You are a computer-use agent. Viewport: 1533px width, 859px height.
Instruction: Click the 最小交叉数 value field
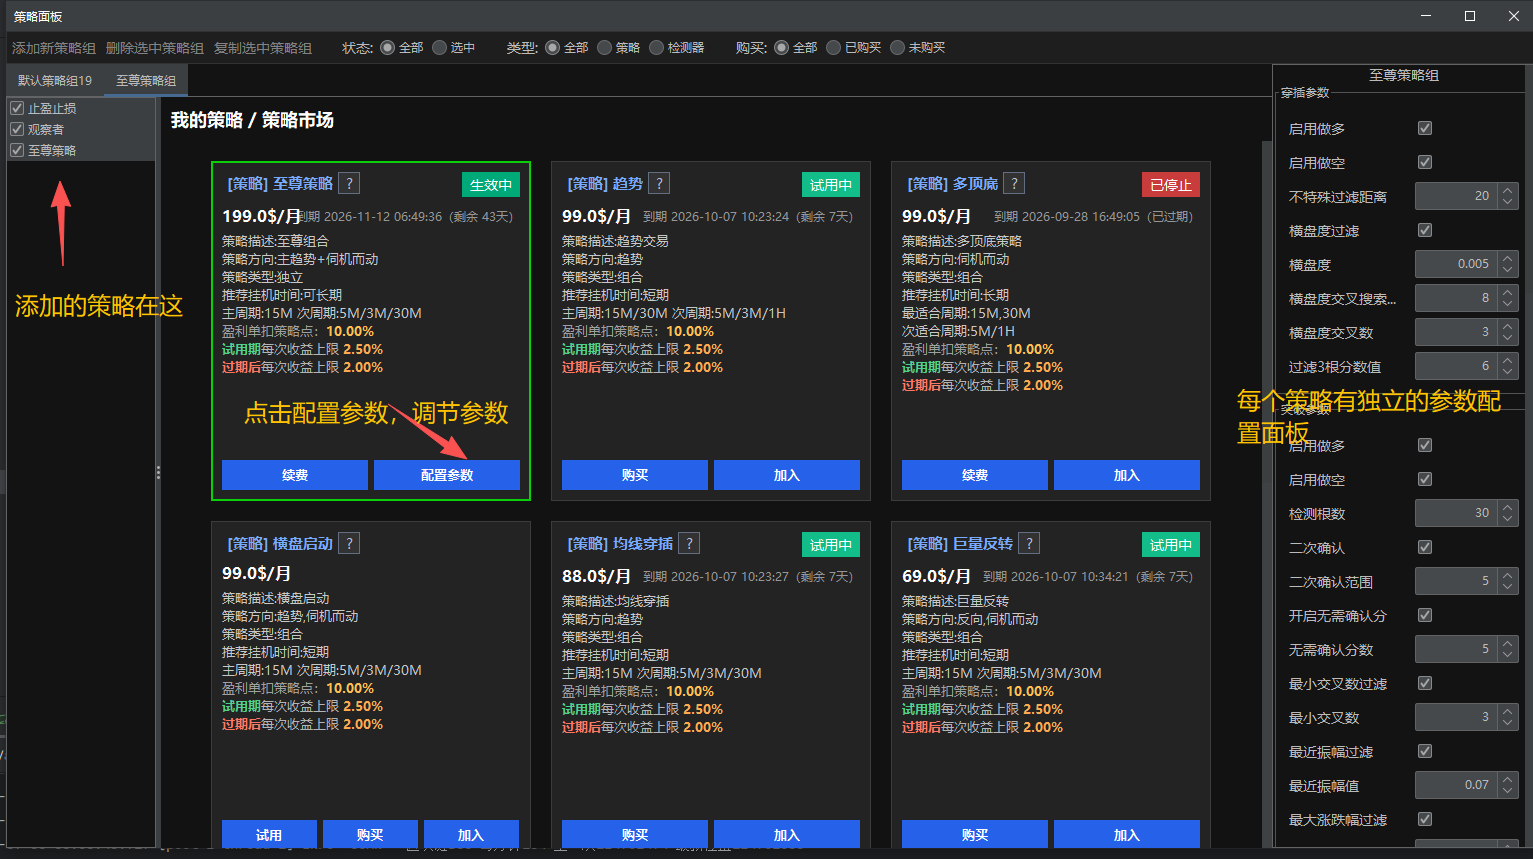[1457, 717]
